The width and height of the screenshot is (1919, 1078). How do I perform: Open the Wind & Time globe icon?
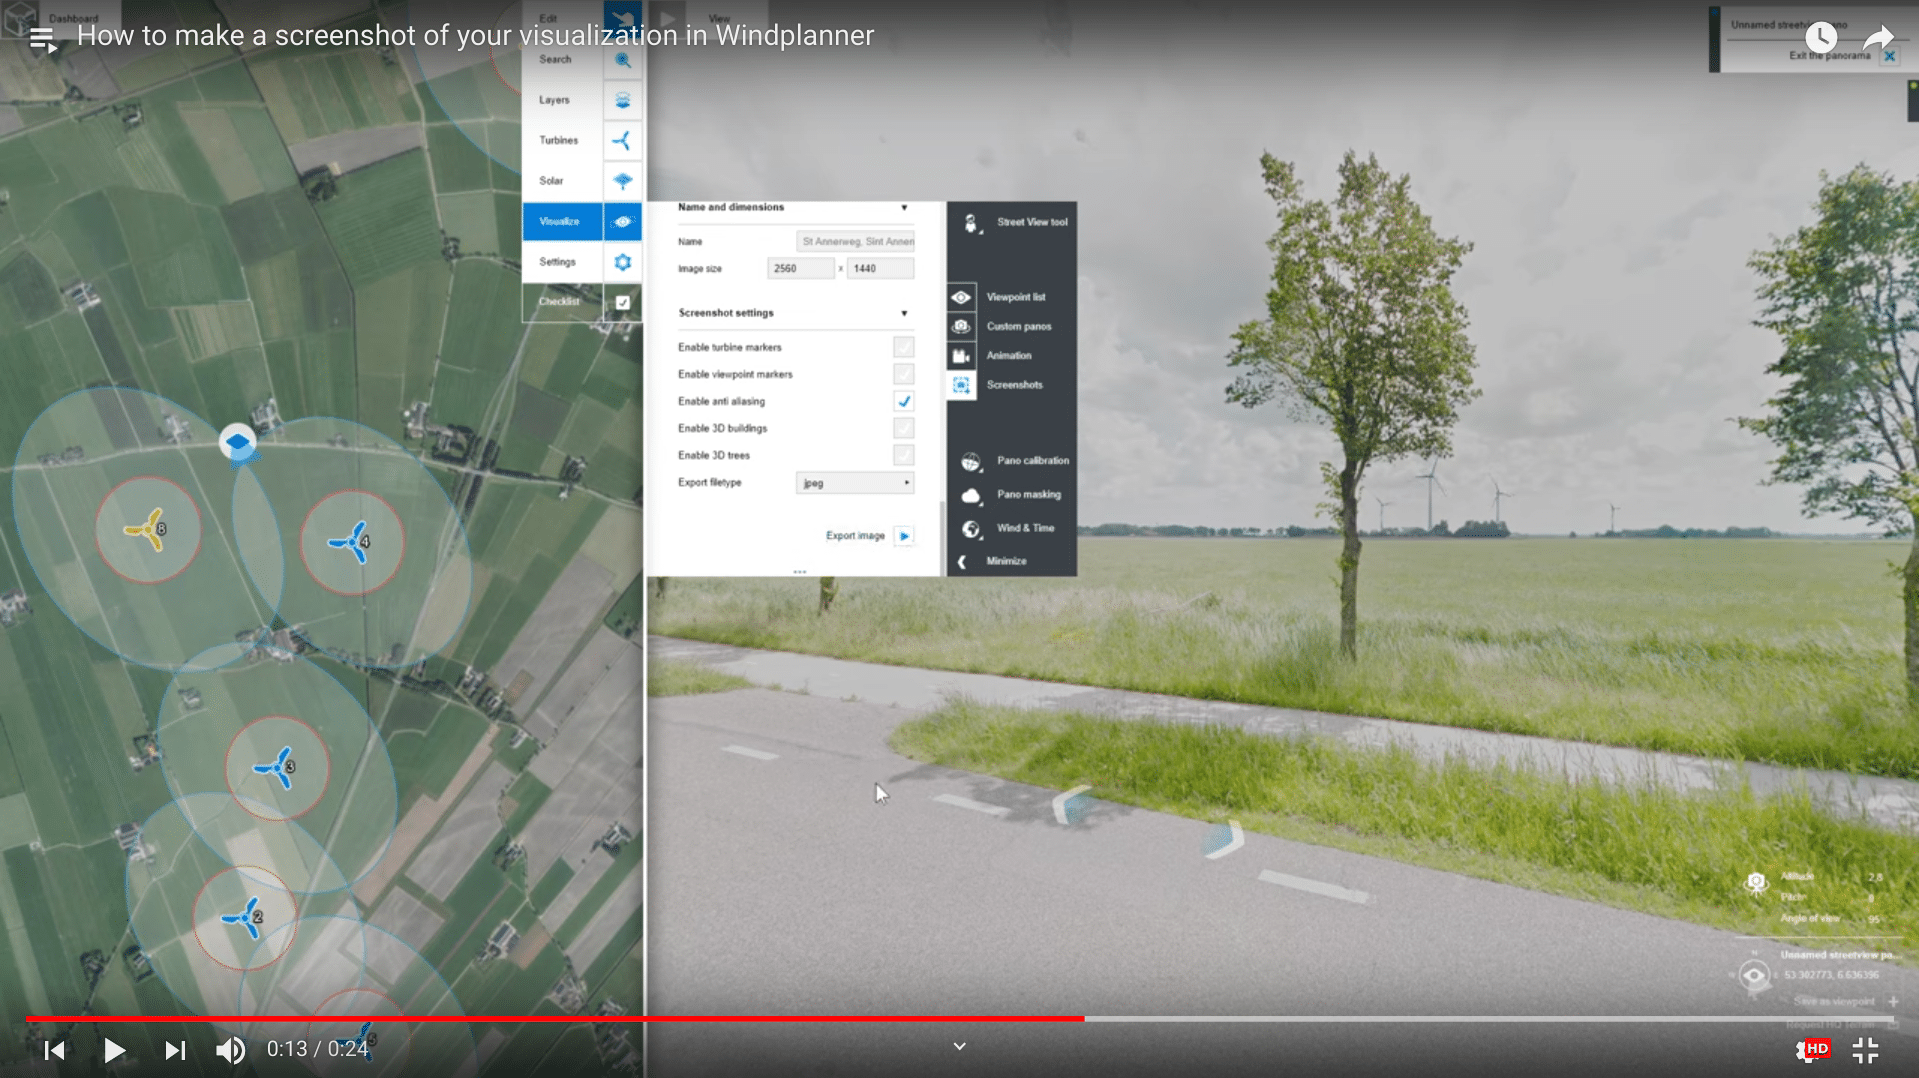tap(970, 528)
